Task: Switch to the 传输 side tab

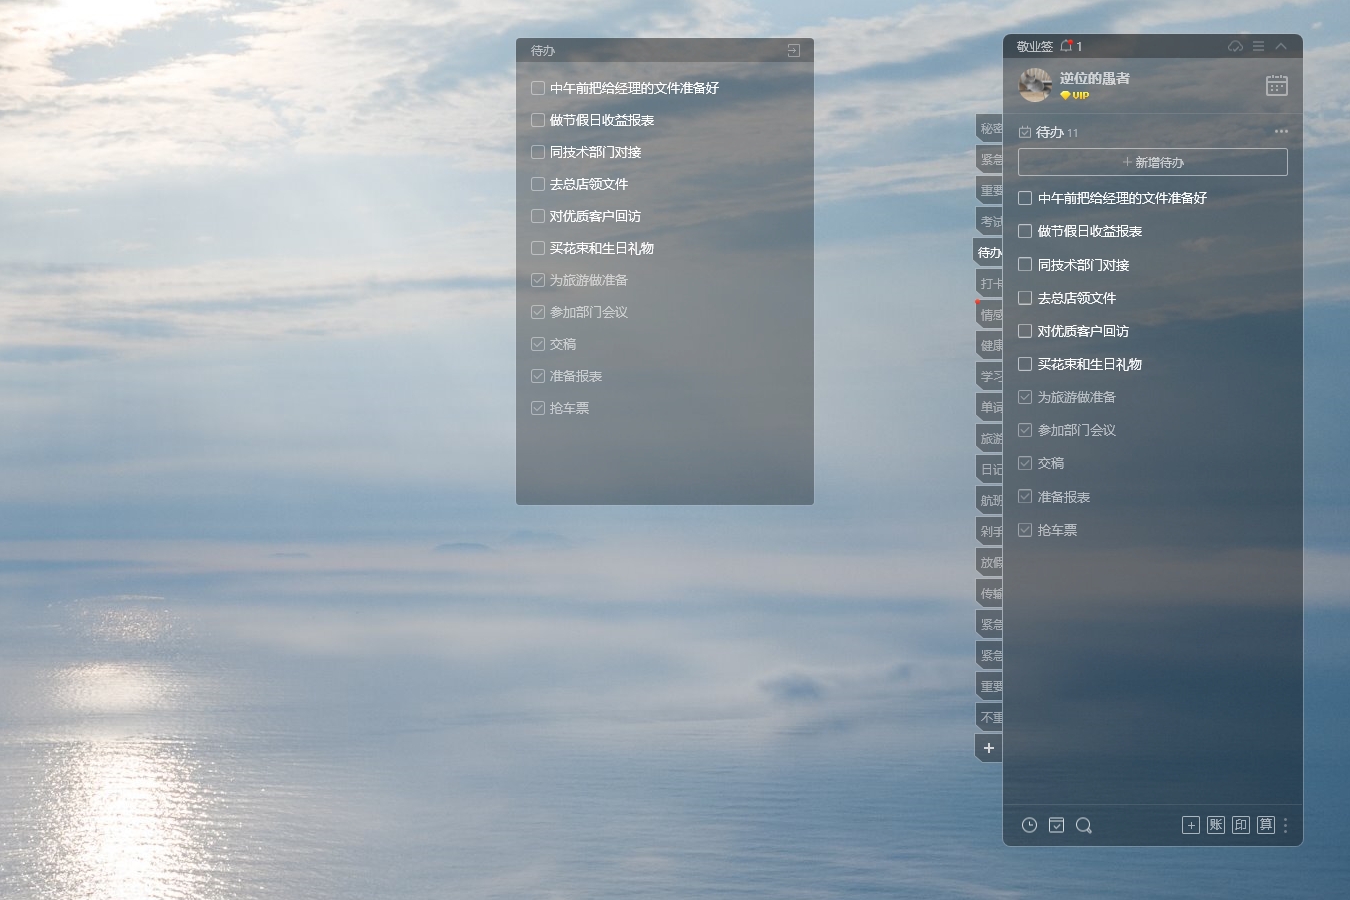Action: pyautogui.click(x=990, y=593)
